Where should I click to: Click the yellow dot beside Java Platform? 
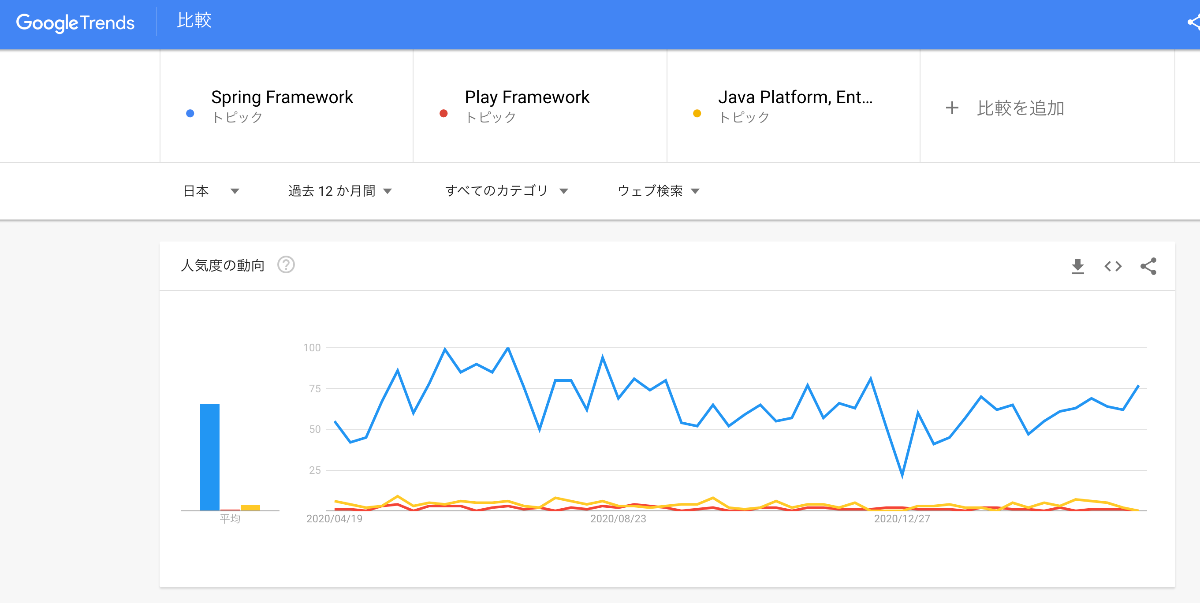698,114
